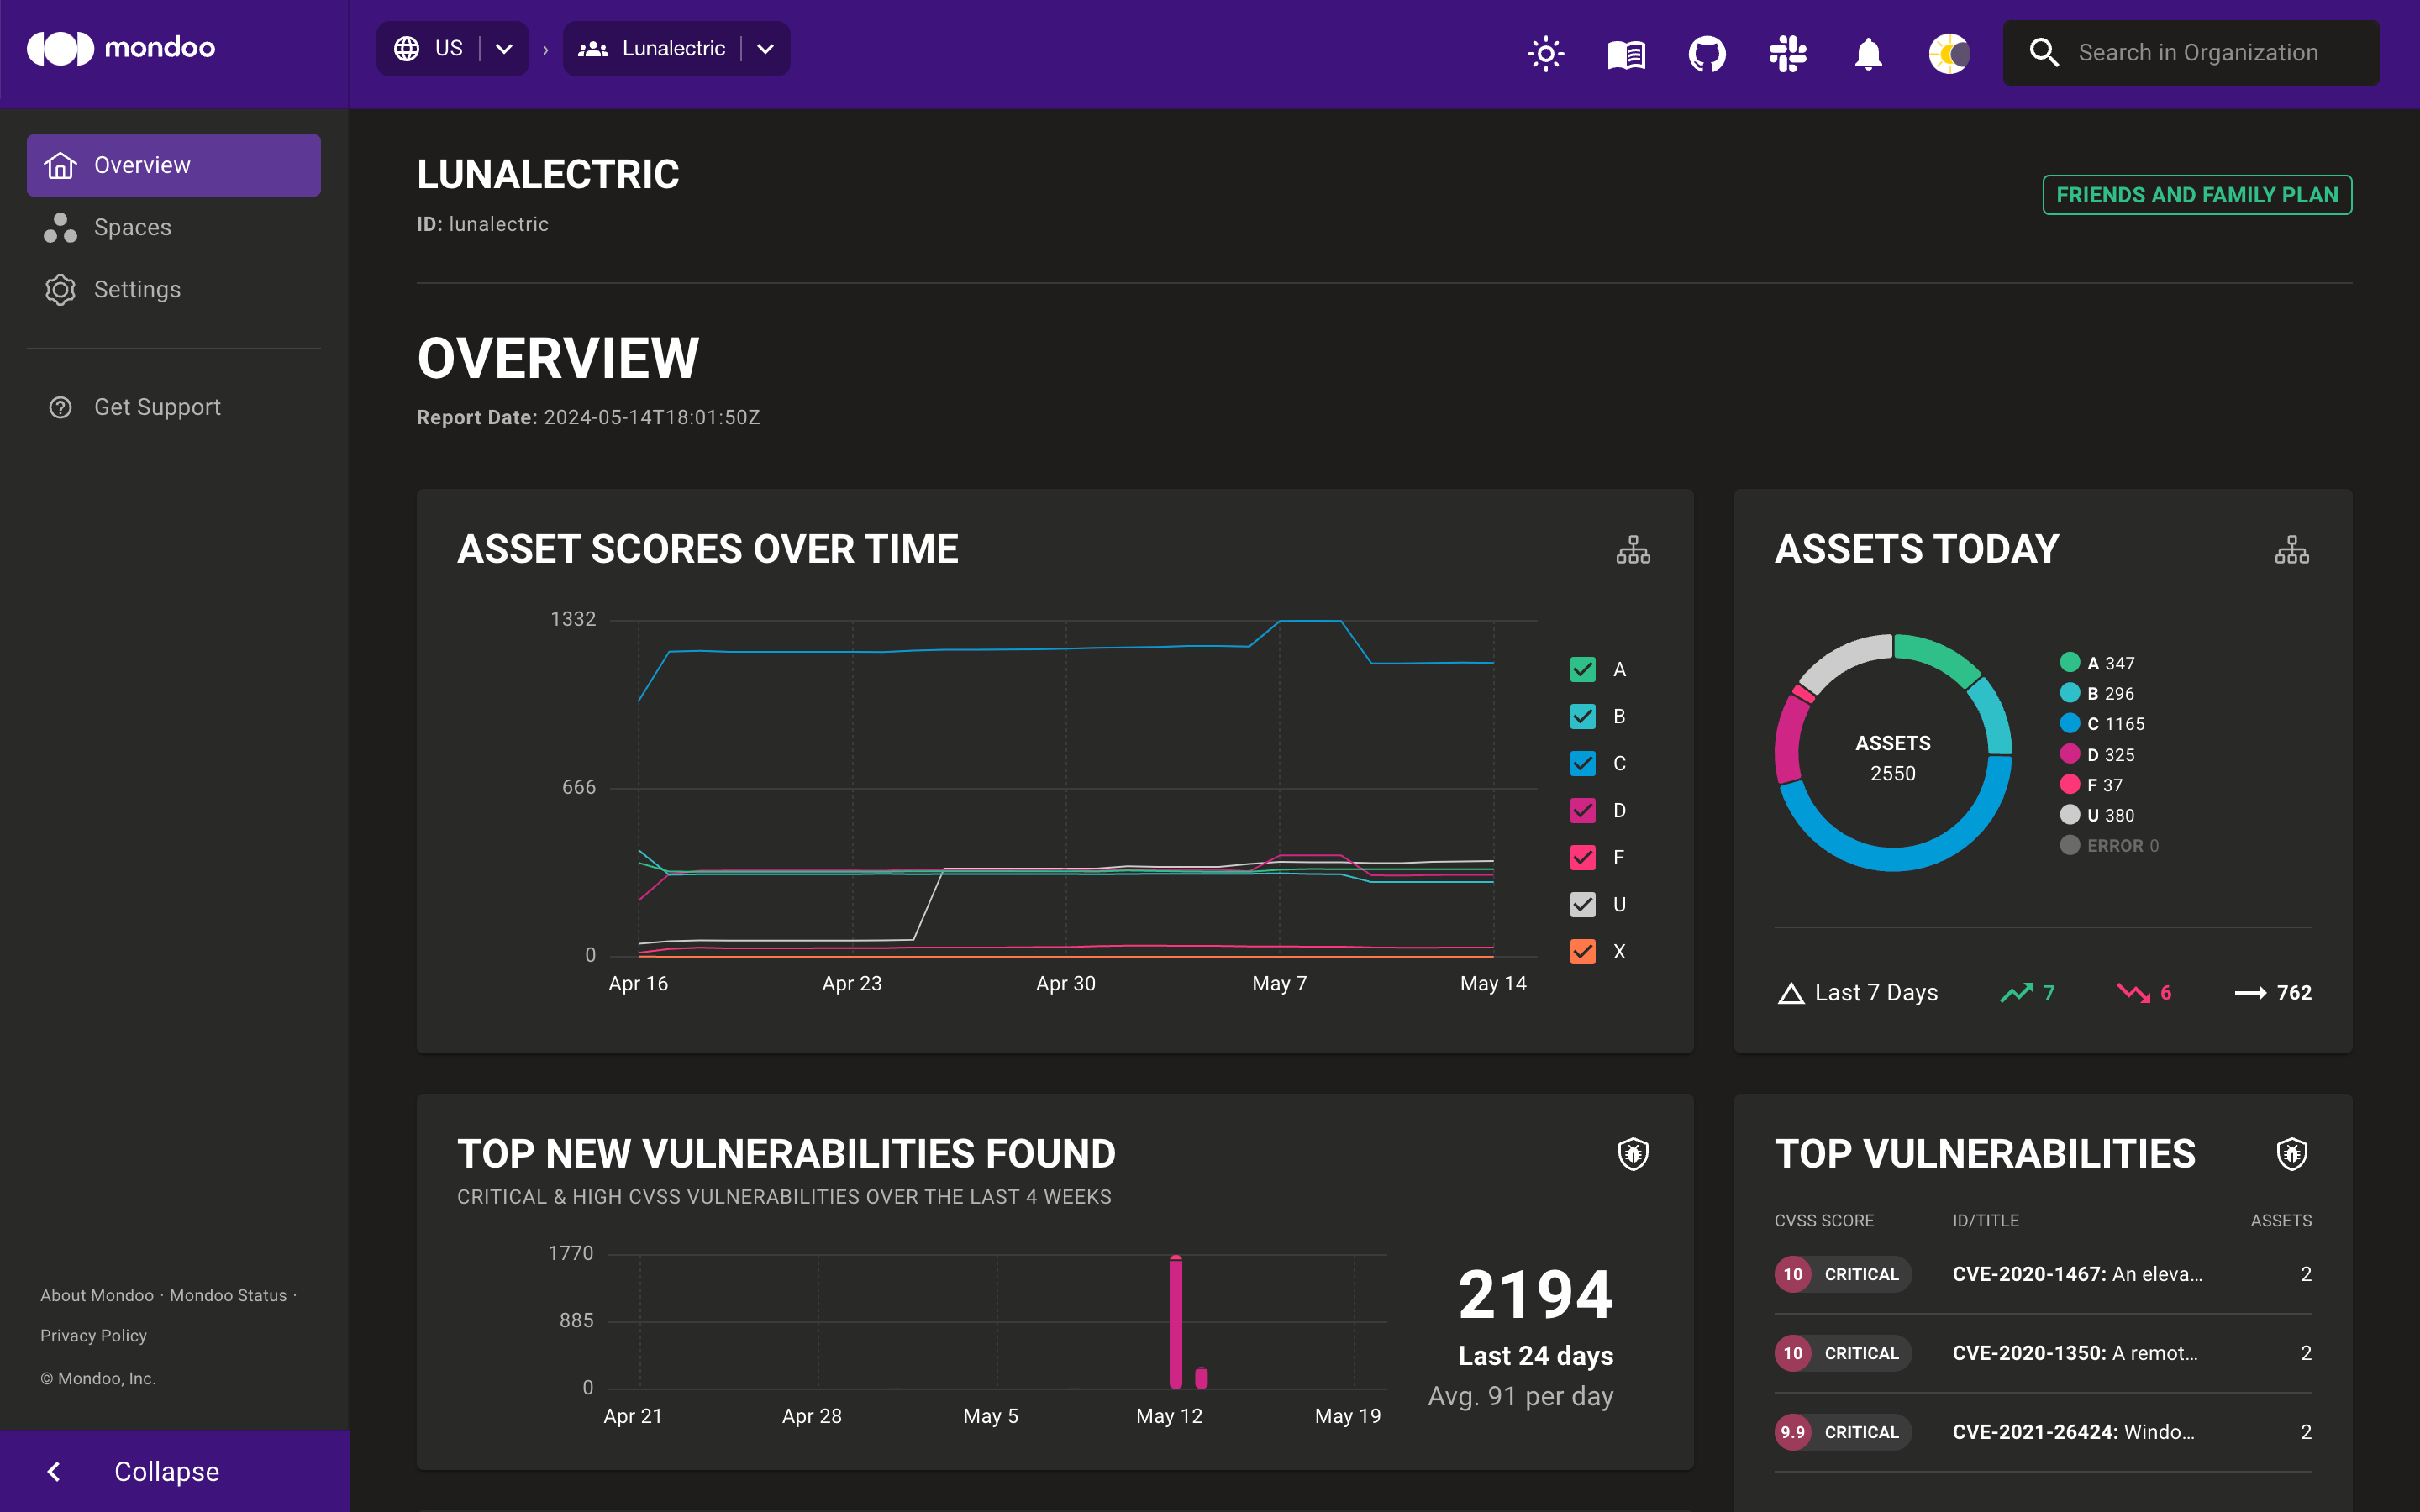Screen dimensions: 2420x1512
Task: Click the Report Date timestamp
Action: pos(652,418)
